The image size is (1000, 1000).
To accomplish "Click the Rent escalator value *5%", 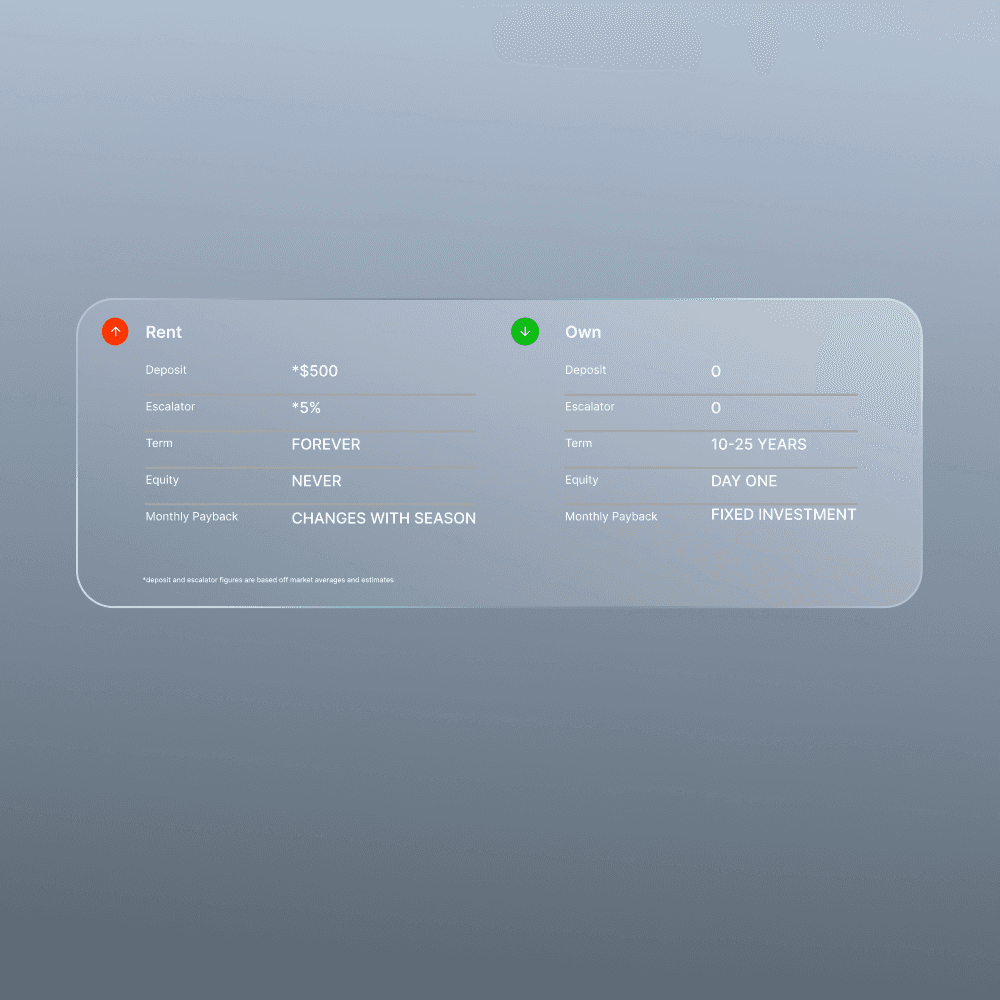I will [x=306, y=408].
